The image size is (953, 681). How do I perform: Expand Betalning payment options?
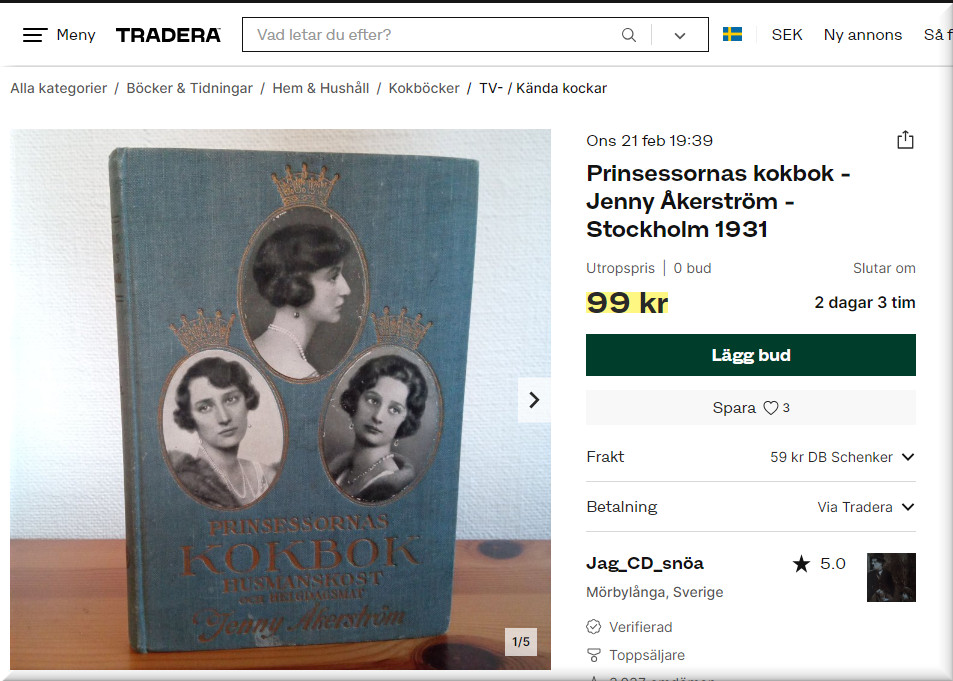pos(751,507)
